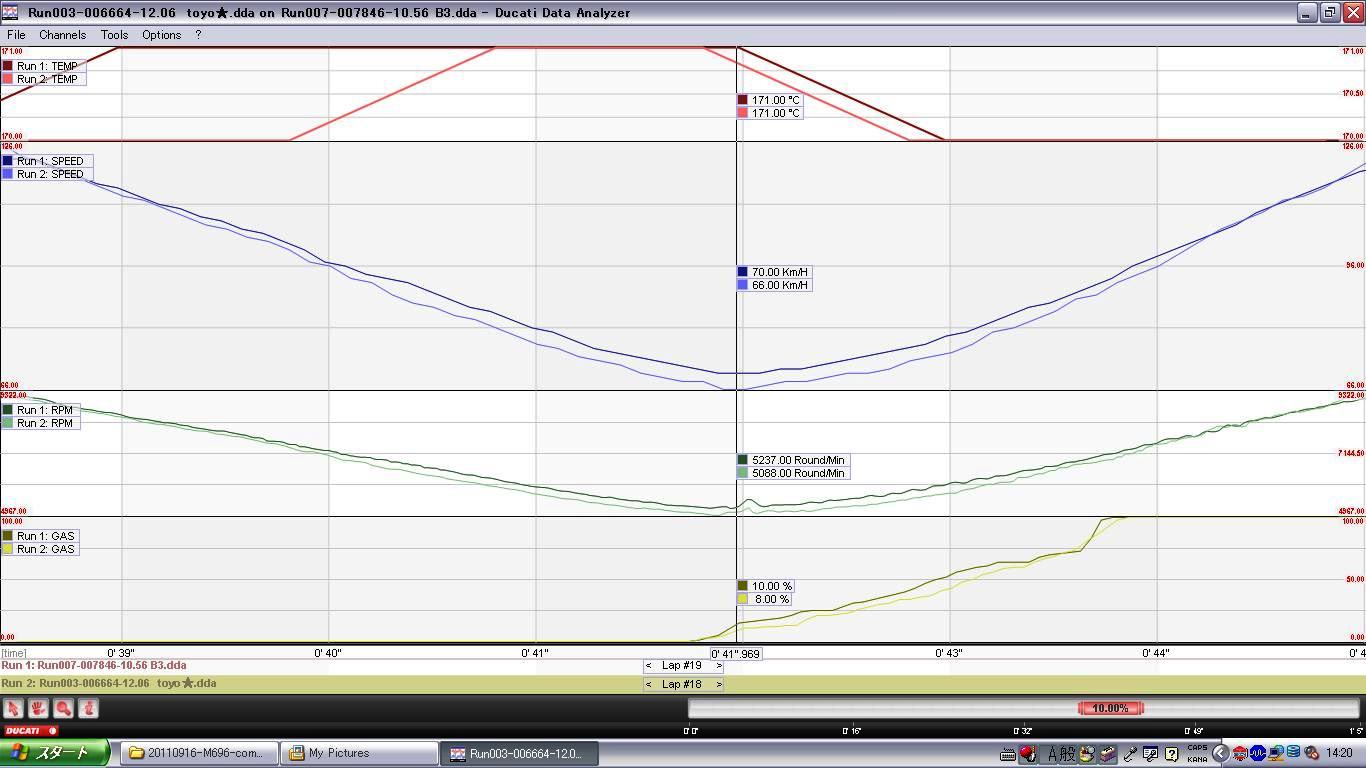Click the language bar microphone icon

tap(1131, 754)
